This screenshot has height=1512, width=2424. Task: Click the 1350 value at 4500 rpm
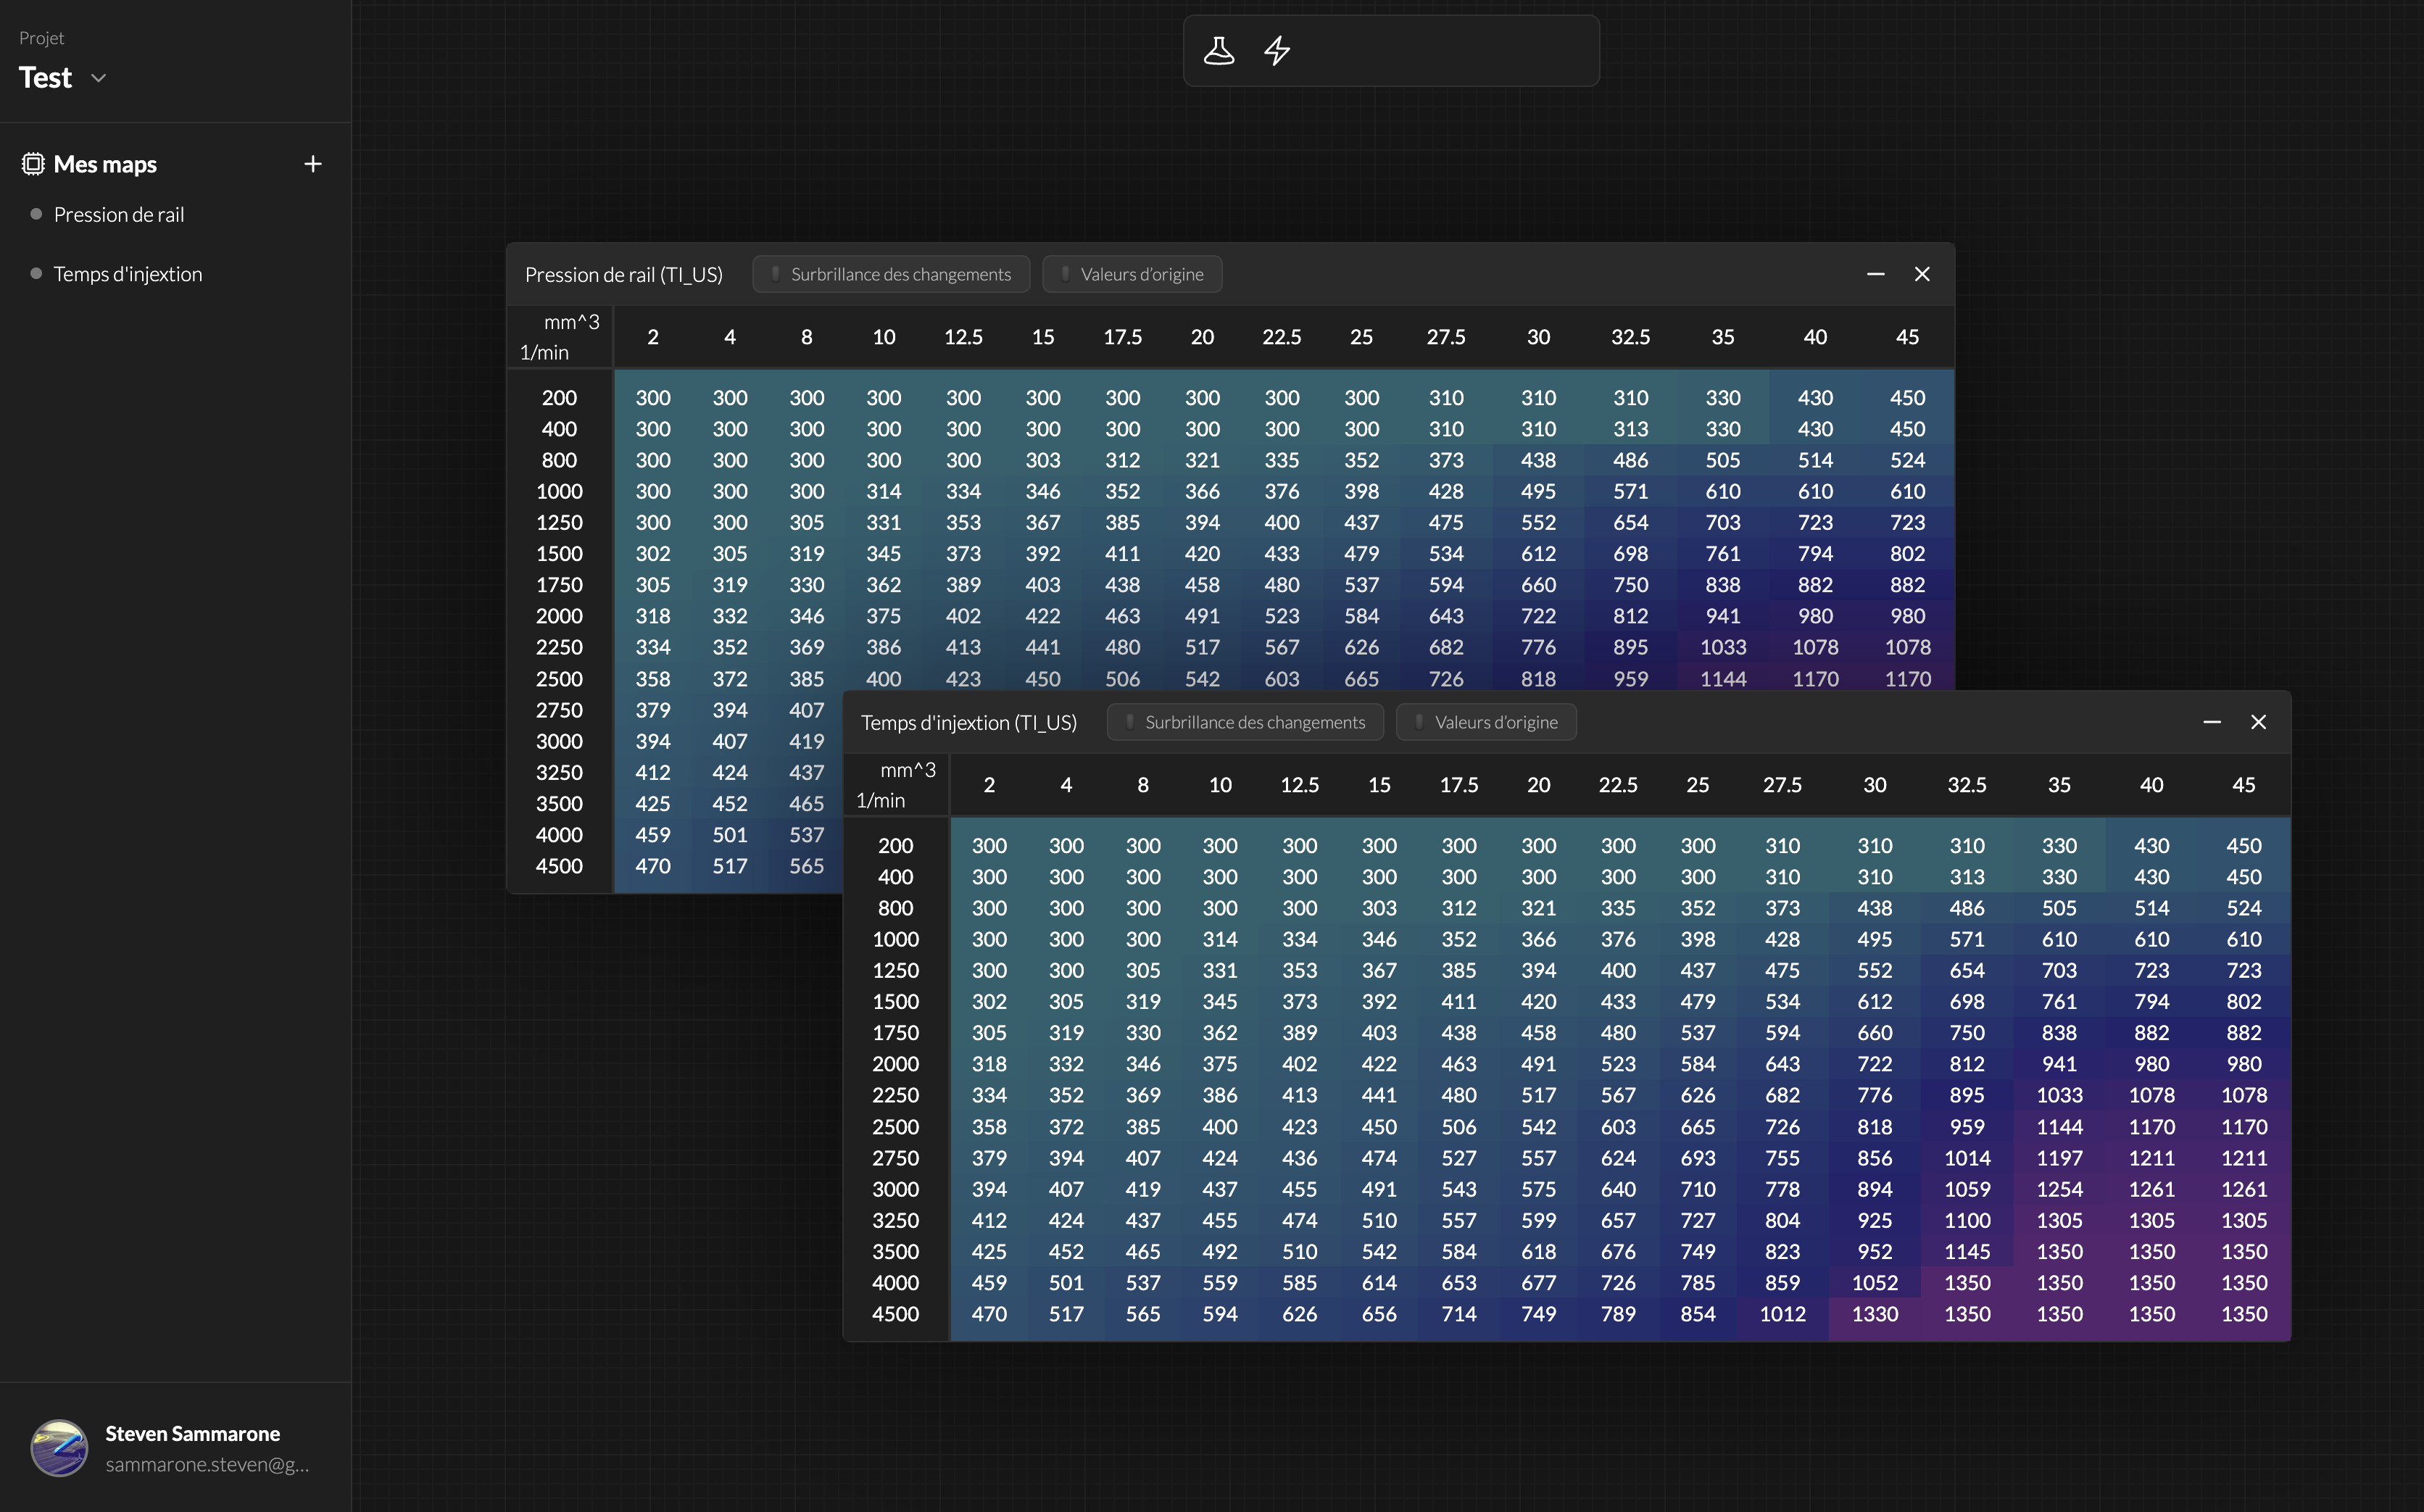1969,1314
